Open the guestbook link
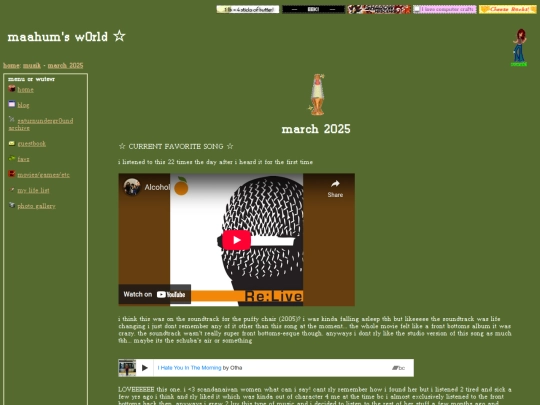 32,144
